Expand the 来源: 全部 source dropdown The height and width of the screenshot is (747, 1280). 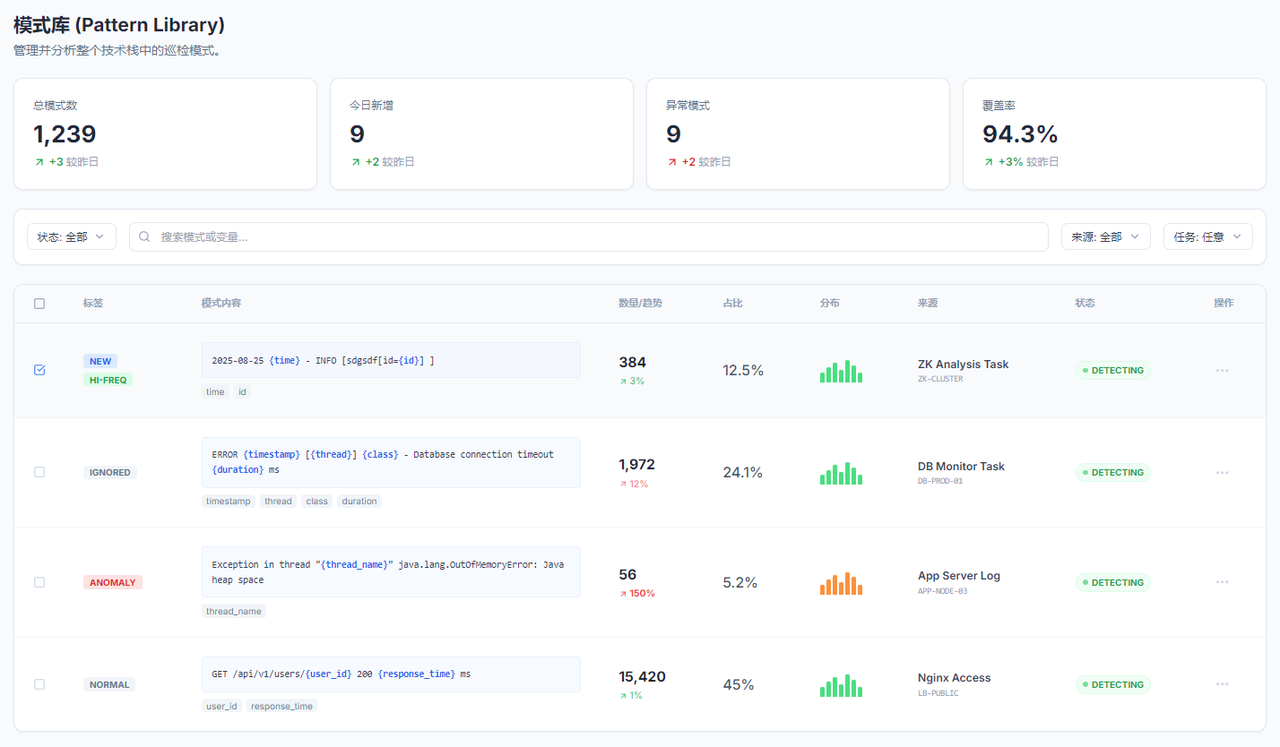click(x=1105, y=237)
